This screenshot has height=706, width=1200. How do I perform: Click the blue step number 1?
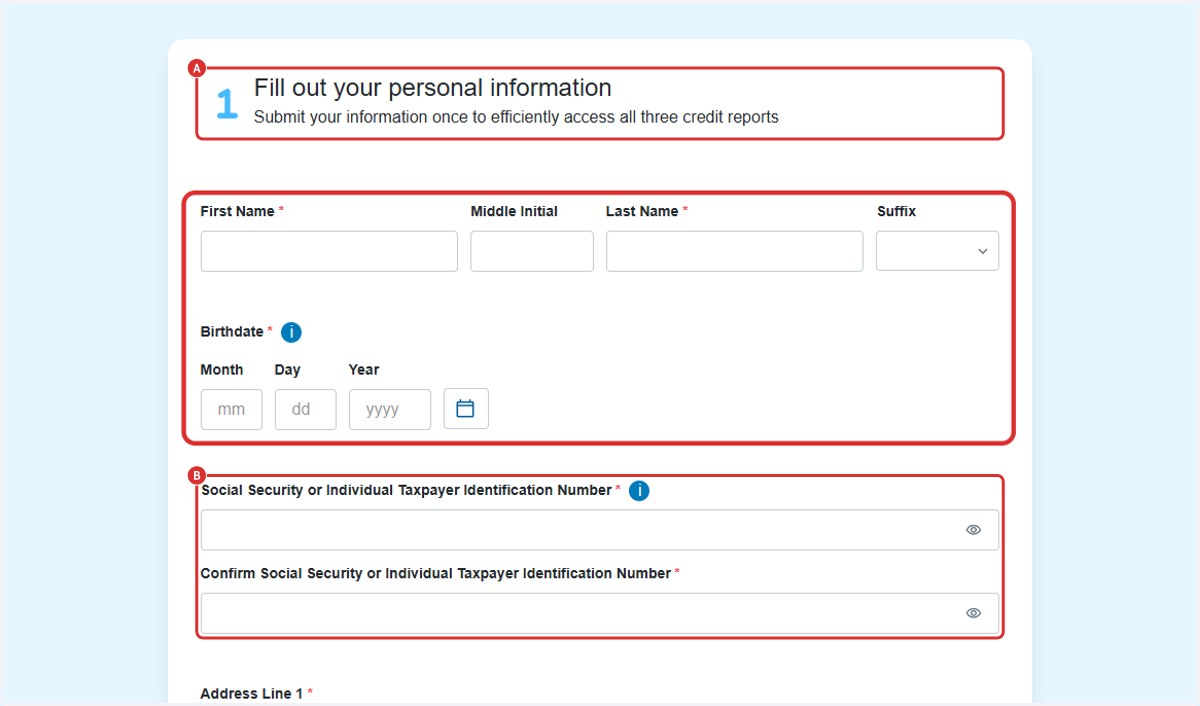[227, 103]
